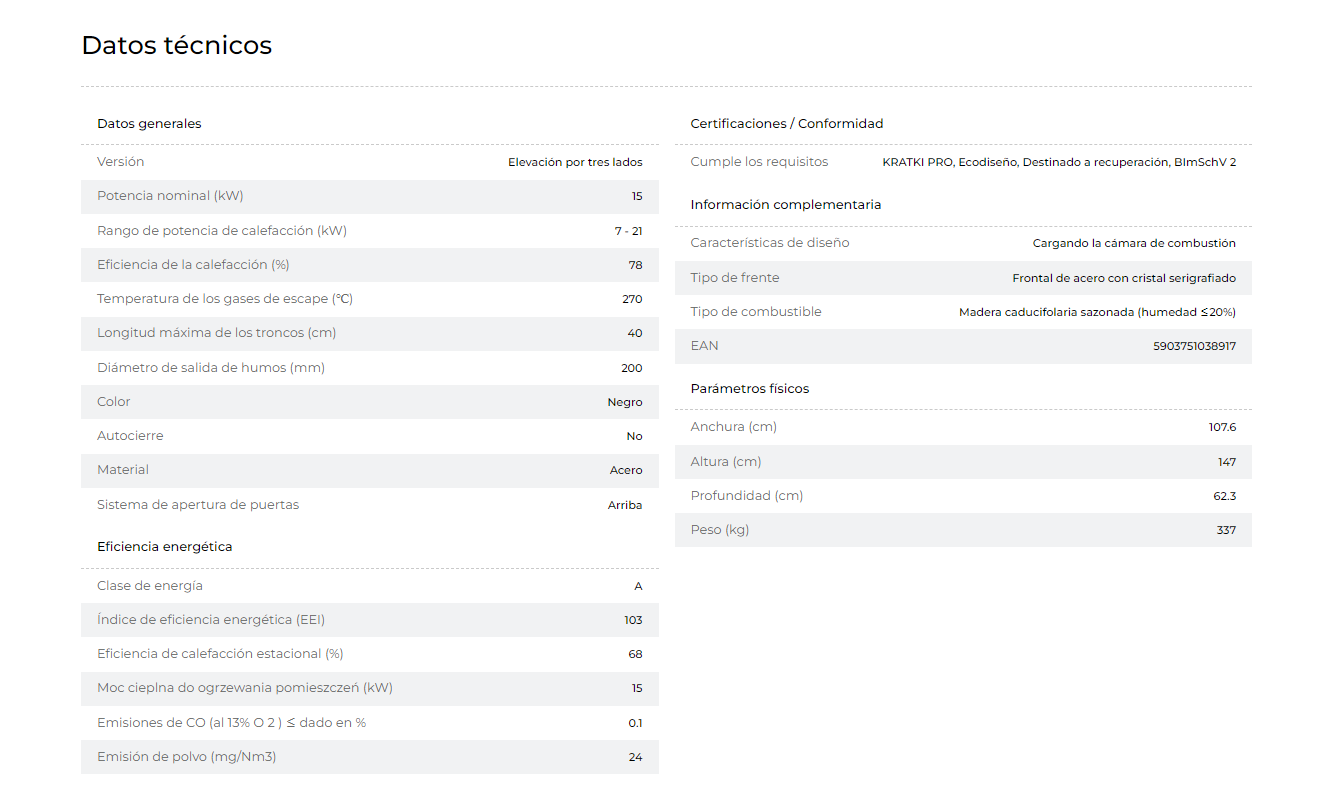Click the Tipo de combustible row

pyautogui.click(x=963, y=312)
